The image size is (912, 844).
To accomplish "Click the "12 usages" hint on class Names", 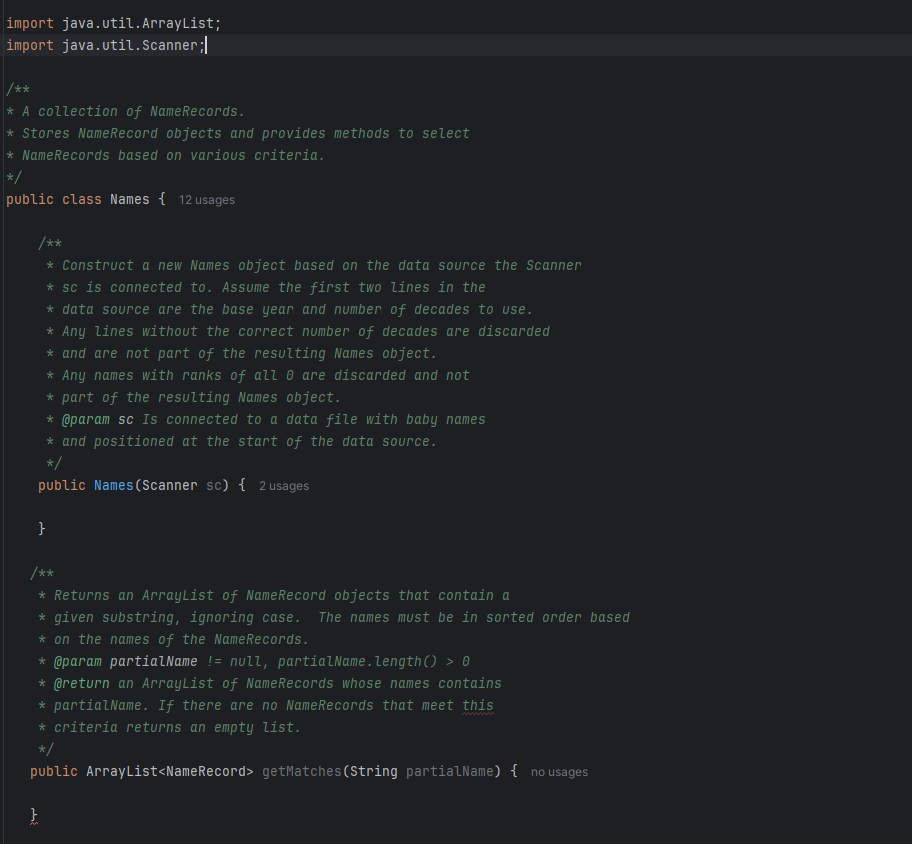I will [206, 199].
